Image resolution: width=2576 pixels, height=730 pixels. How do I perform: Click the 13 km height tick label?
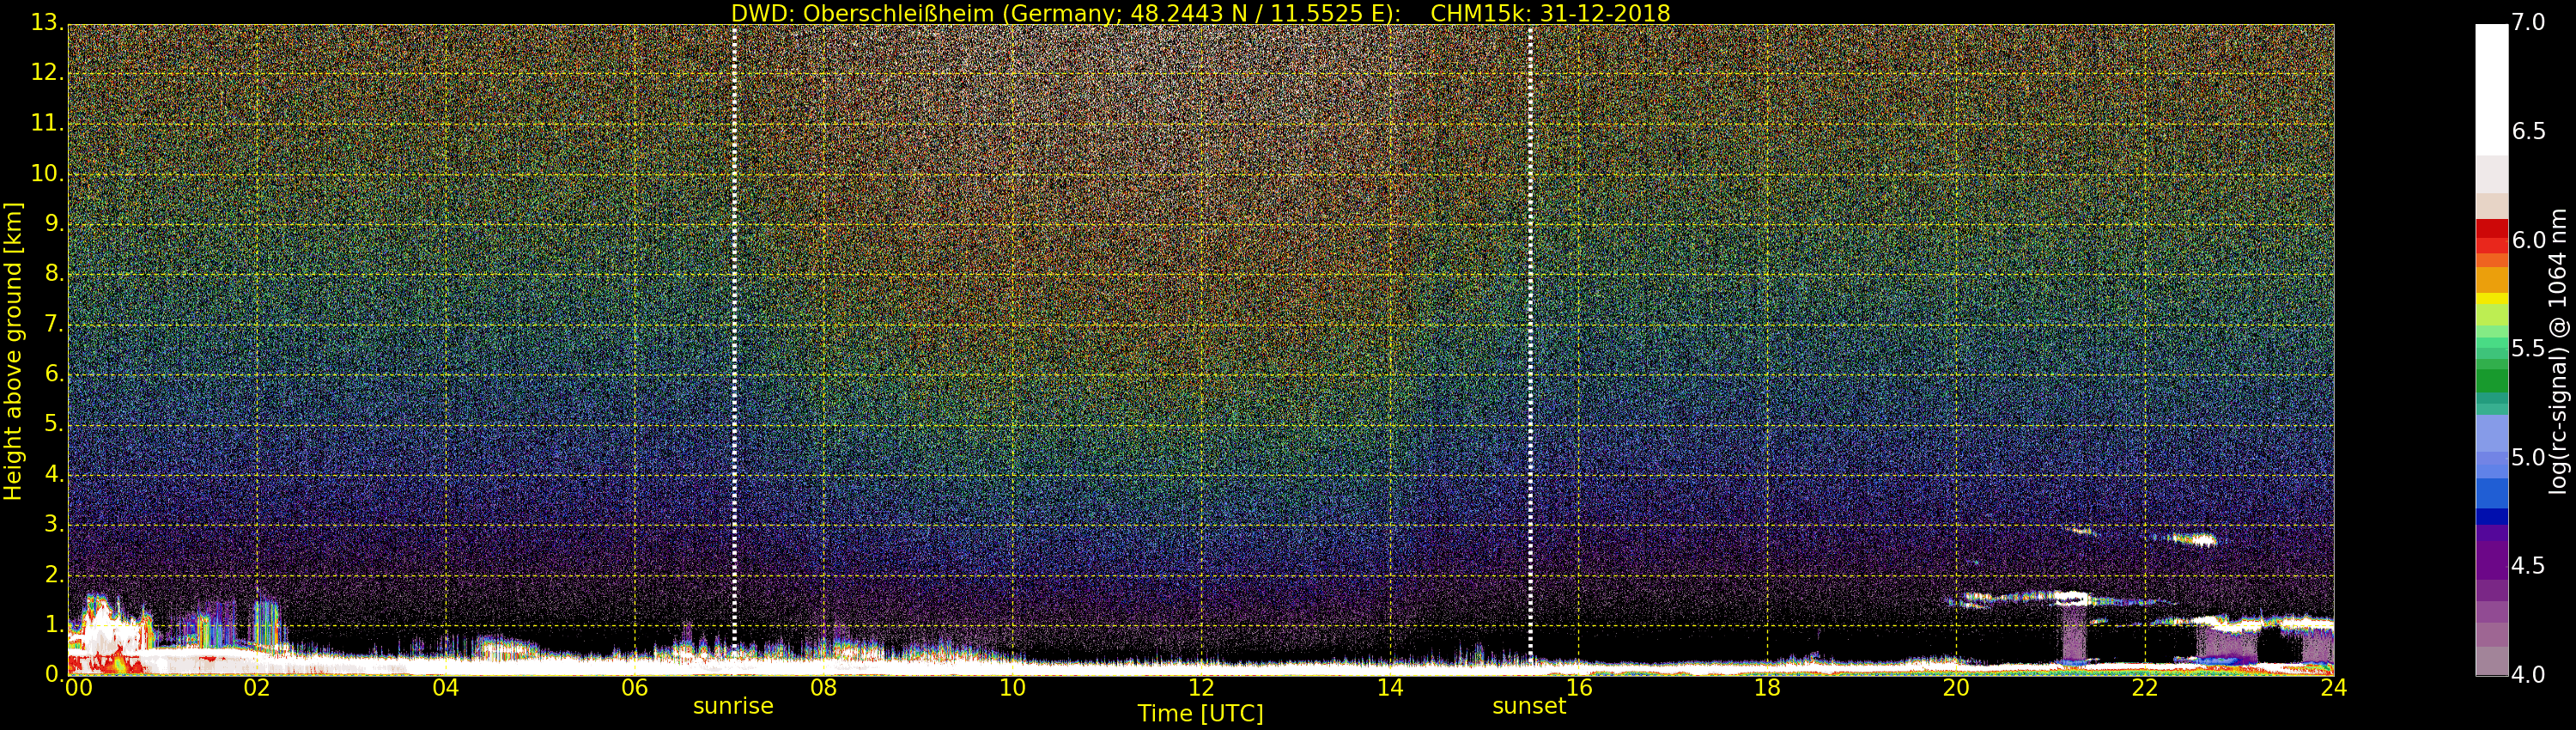coord(46,23)
